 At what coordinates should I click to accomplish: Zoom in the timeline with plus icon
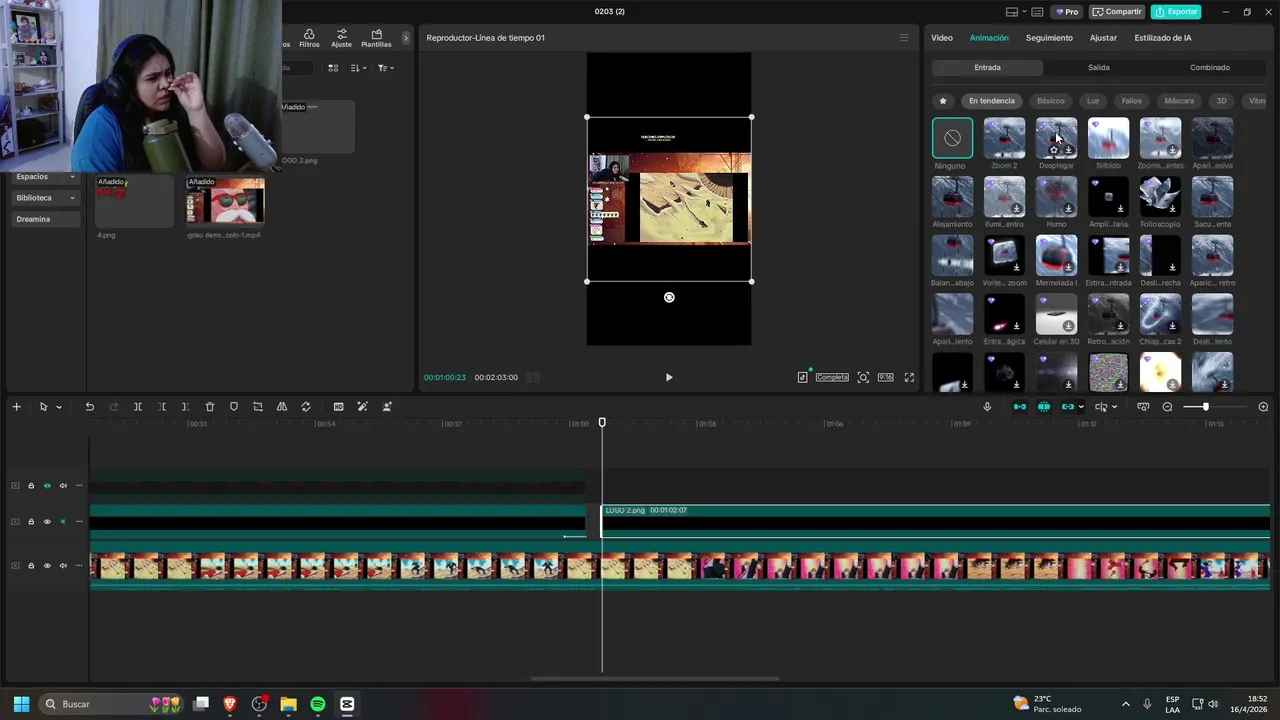pyautogui.click(x=1263, y=407)
